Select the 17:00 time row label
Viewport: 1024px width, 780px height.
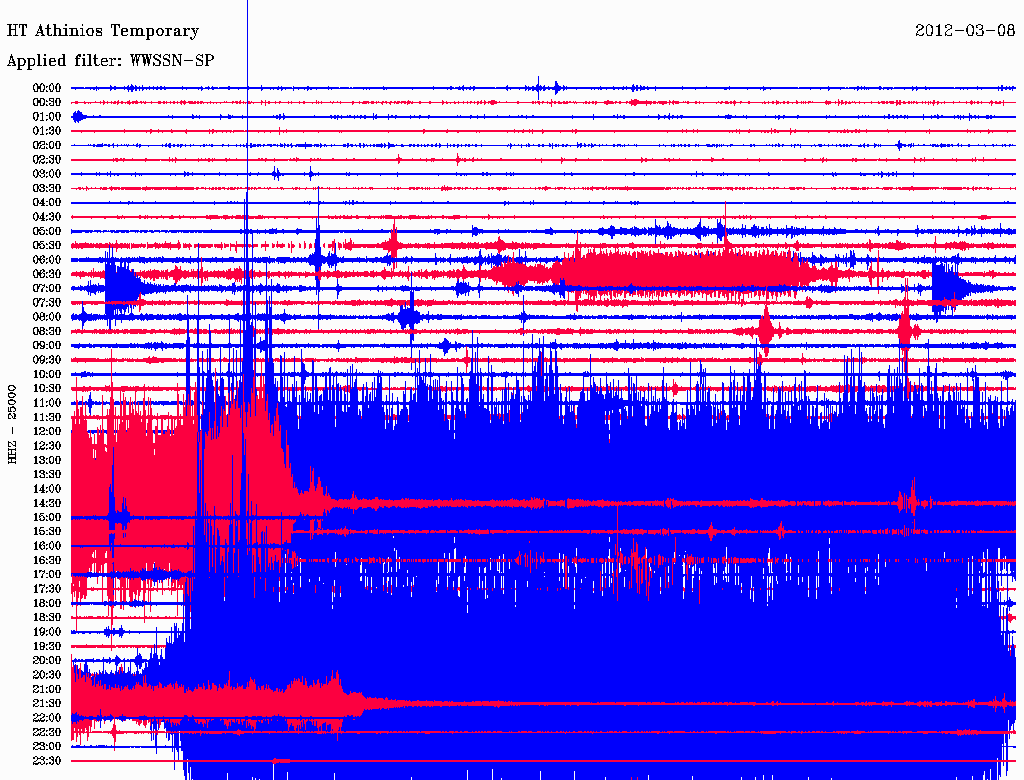(x=47, y=574)
